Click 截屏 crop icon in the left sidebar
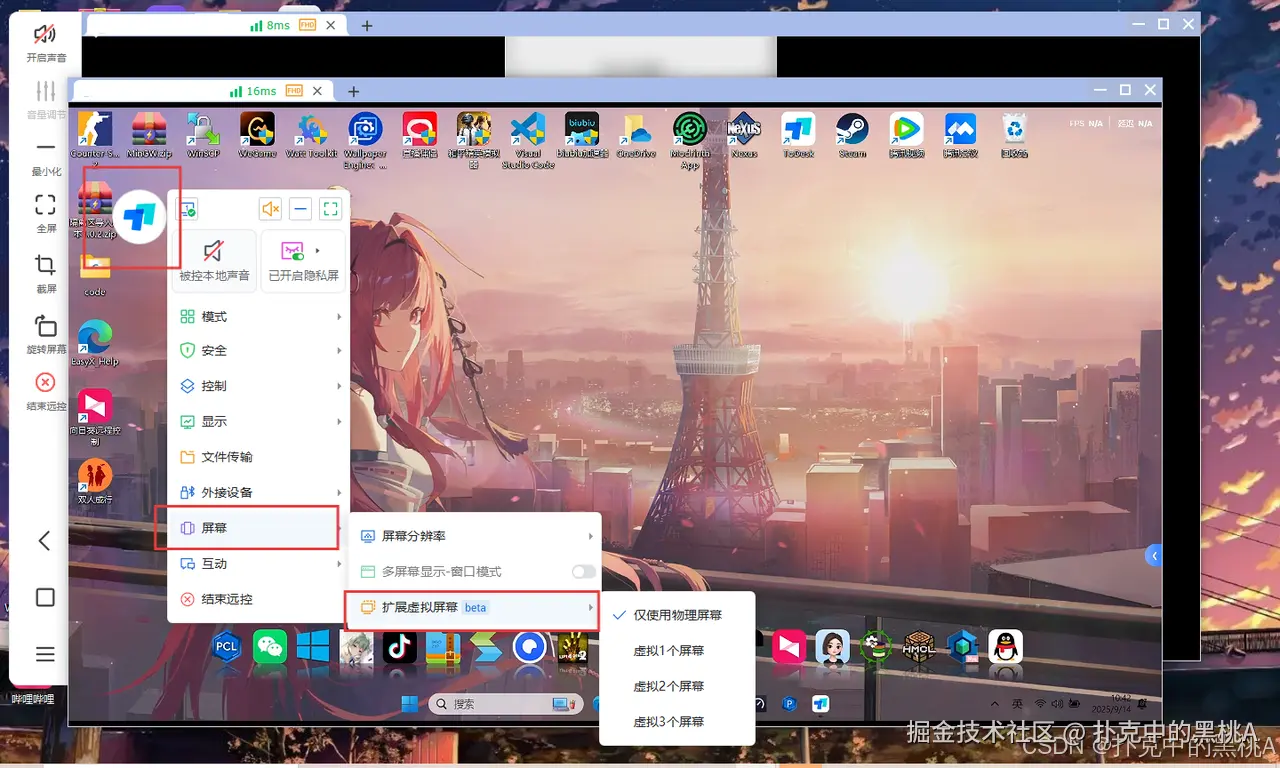 pos(45,266)
